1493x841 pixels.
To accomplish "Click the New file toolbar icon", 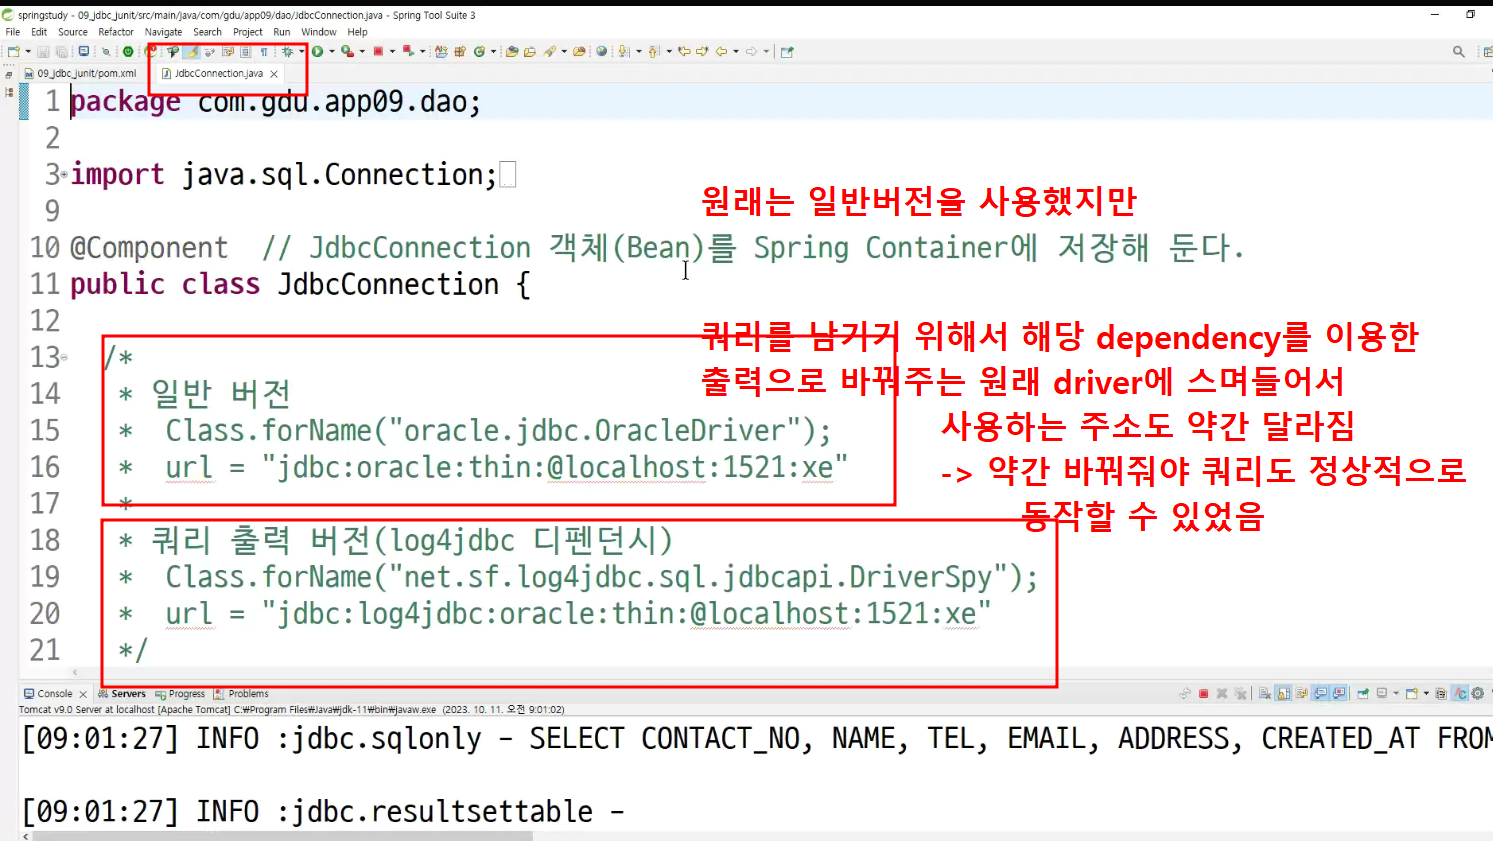I will pos(13,52).
